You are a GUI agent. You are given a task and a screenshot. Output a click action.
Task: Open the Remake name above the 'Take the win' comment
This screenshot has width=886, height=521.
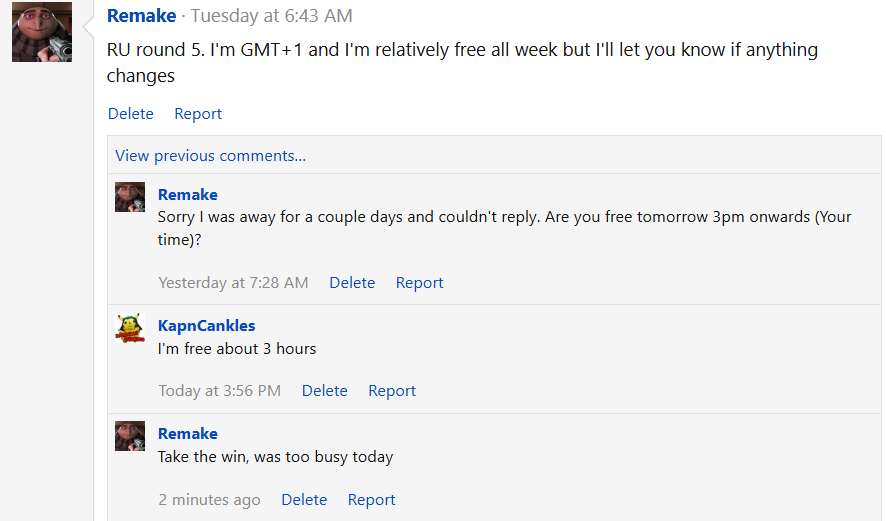[x=188, y=433]
